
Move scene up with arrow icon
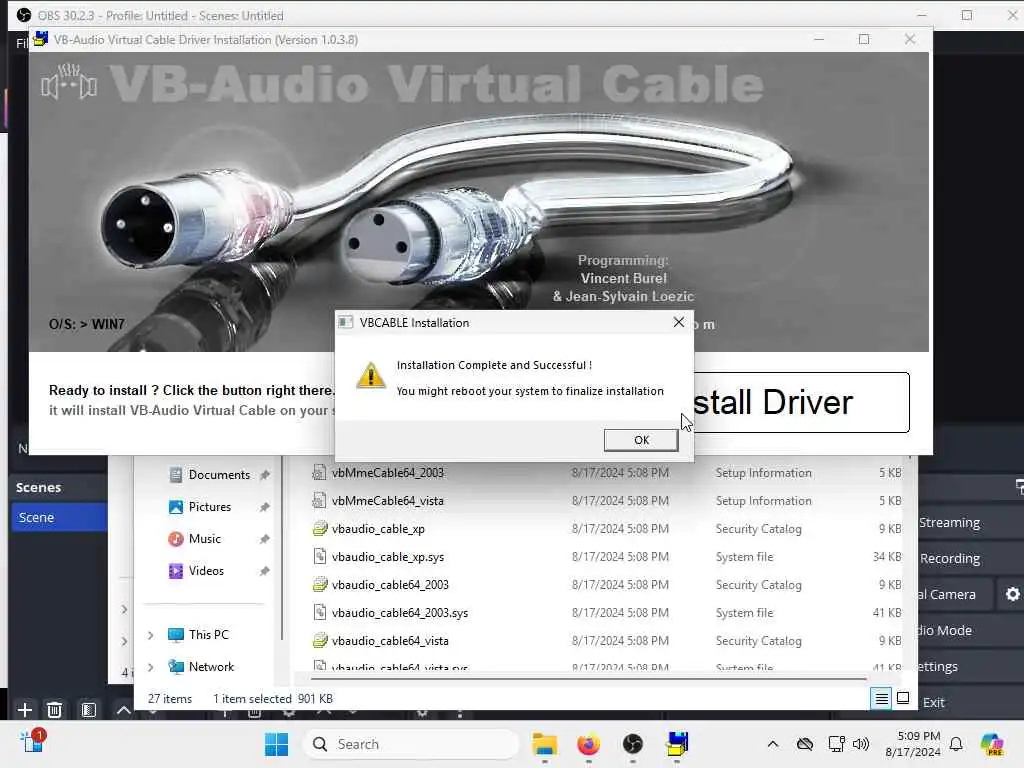[123, 709]
